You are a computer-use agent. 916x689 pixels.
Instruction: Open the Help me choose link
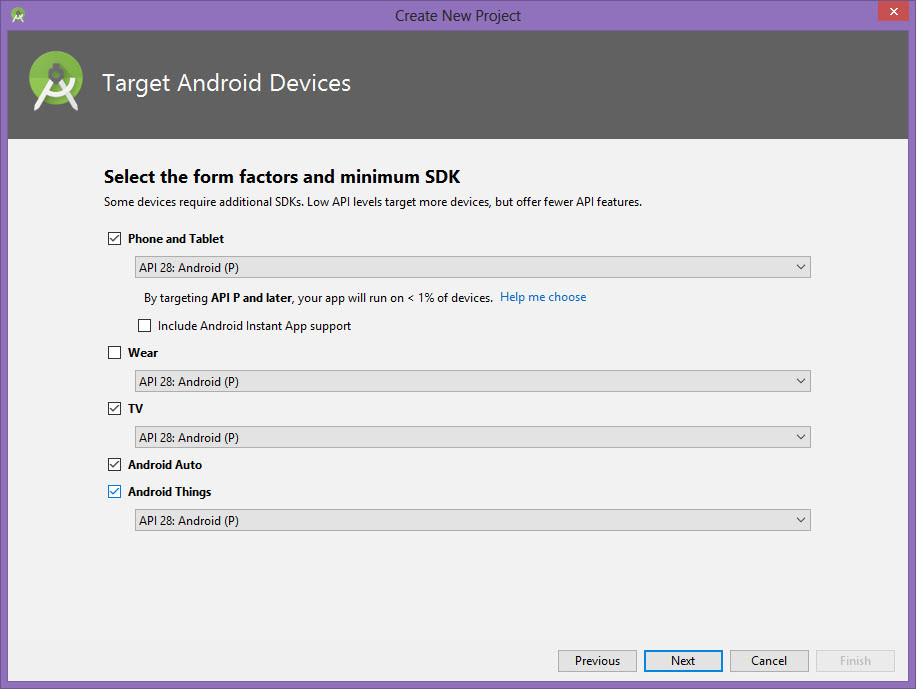coord(543,297)
